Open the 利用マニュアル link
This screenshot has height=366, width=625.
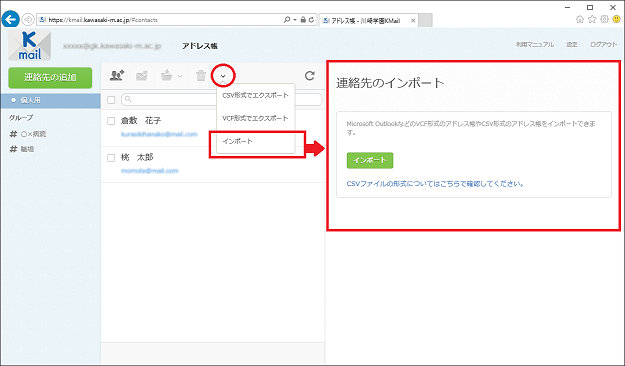535,45
